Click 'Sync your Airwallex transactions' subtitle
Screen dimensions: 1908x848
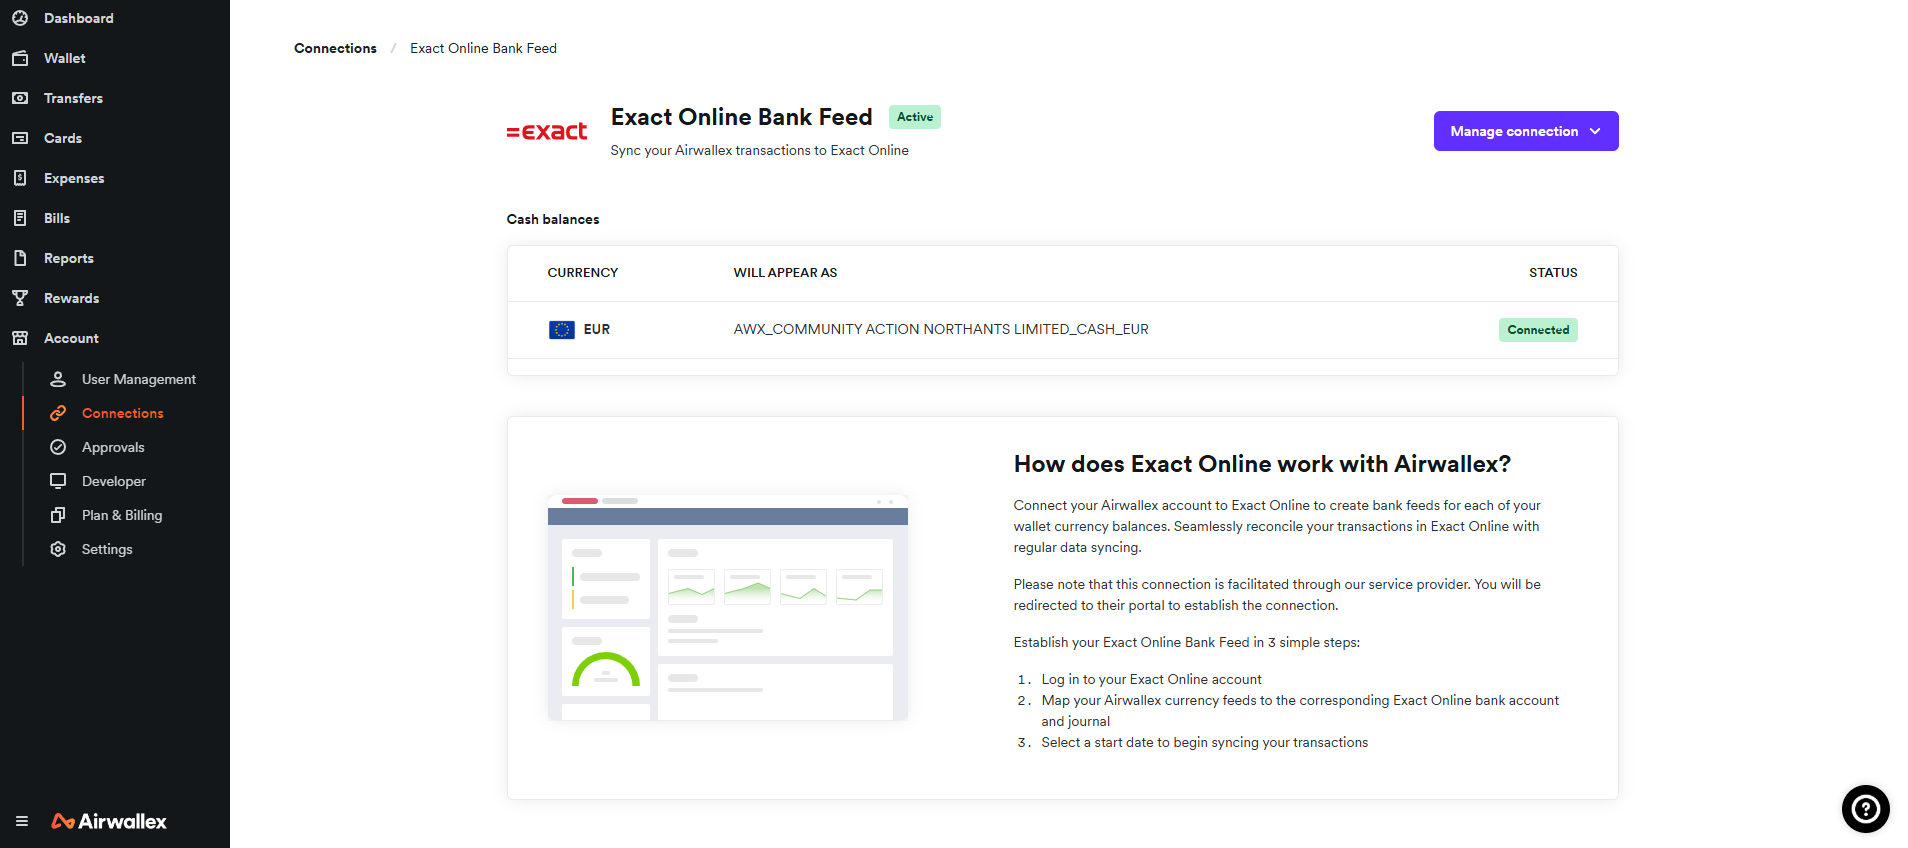(x=759, y=150)
